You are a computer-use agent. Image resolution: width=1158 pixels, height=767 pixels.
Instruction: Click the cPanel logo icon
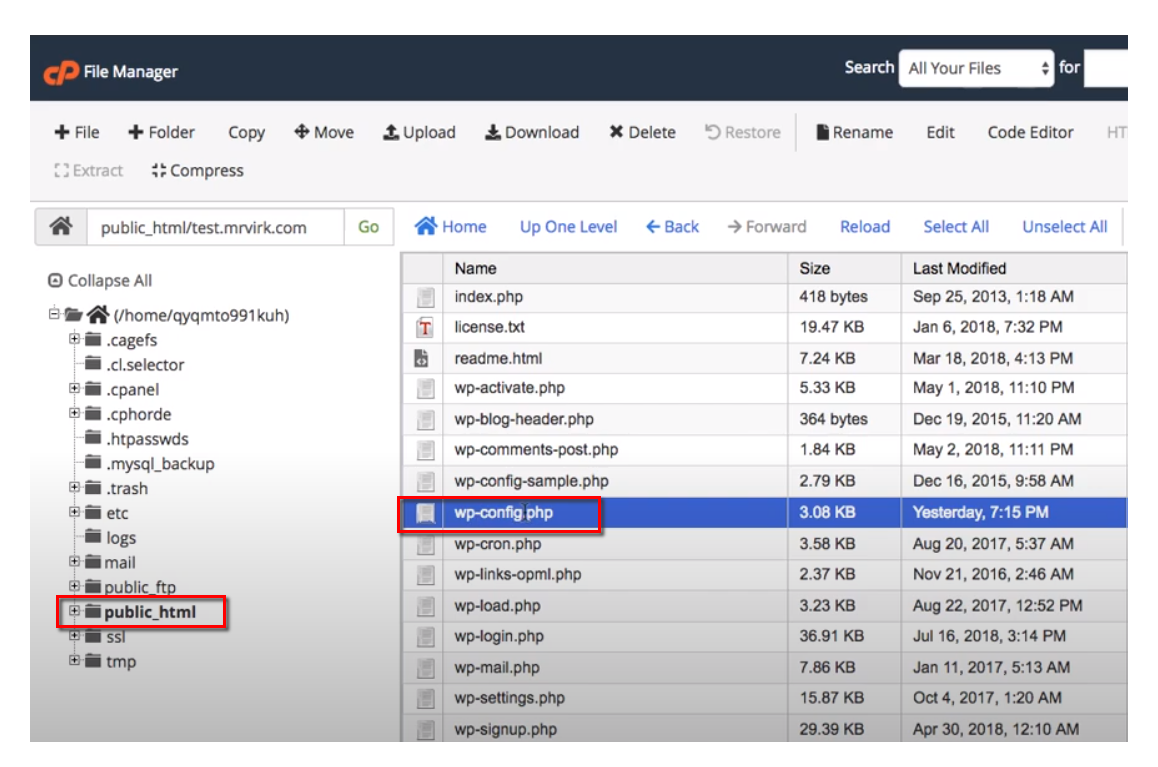(x=61, y=72)
